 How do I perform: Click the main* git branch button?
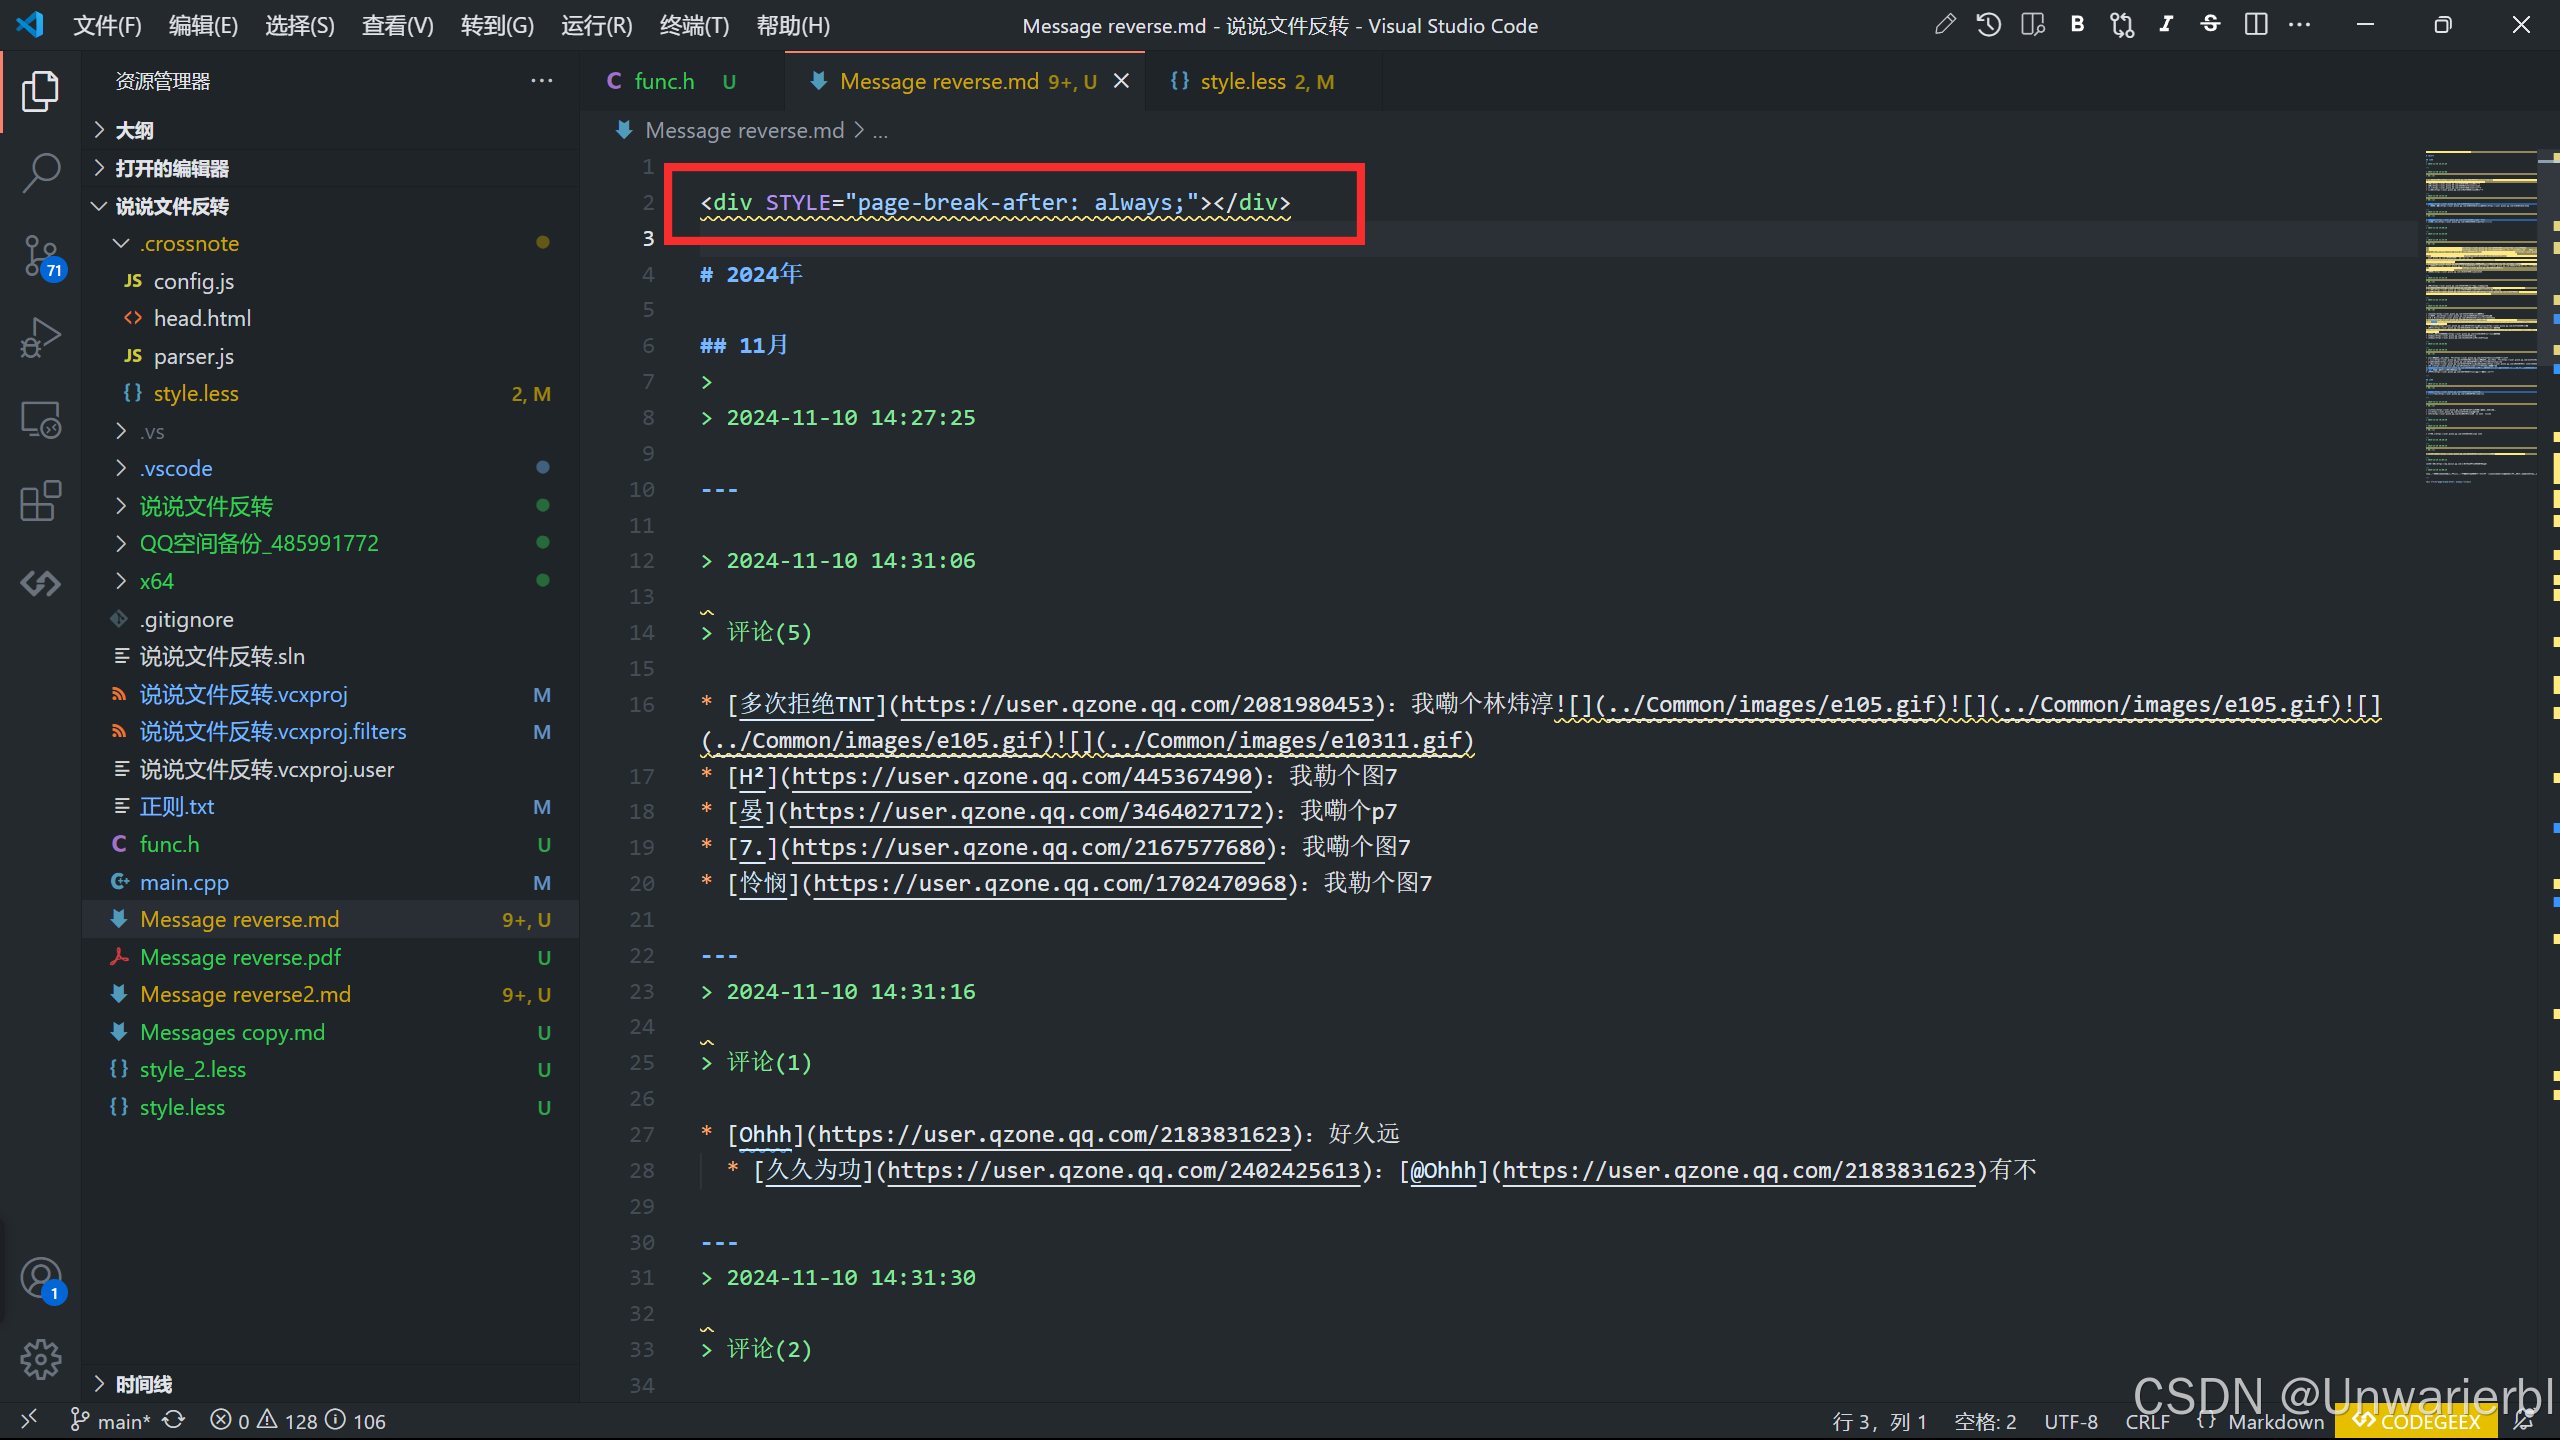(112, 1421)
